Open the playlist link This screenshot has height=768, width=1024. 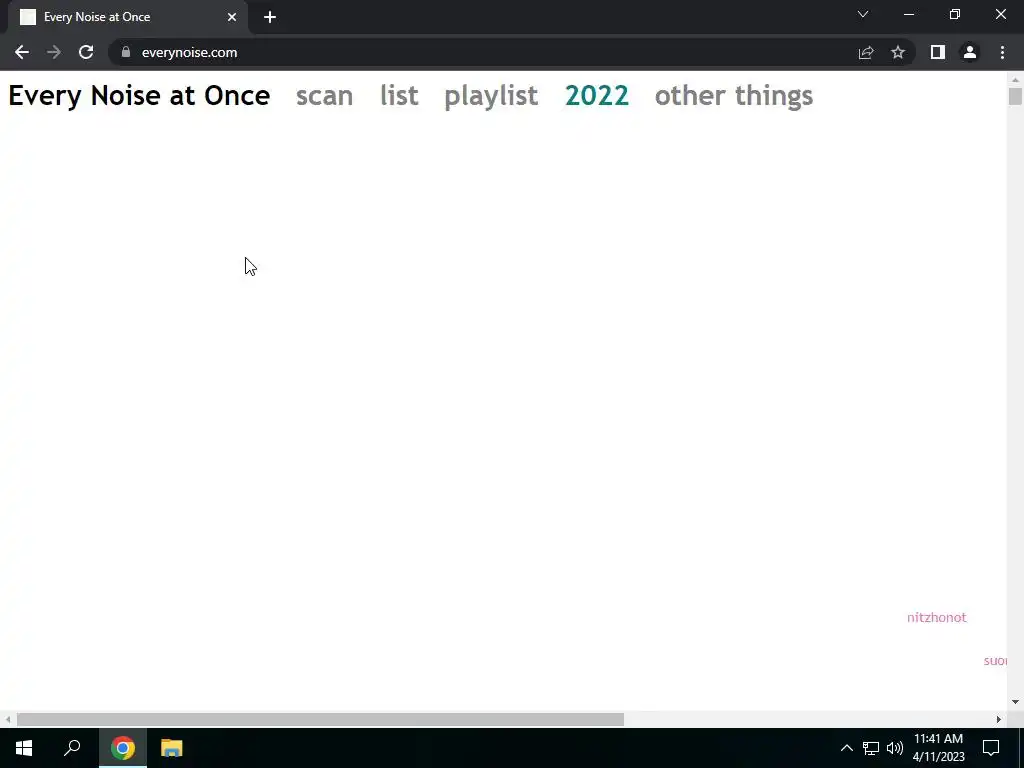click(491, 97)
